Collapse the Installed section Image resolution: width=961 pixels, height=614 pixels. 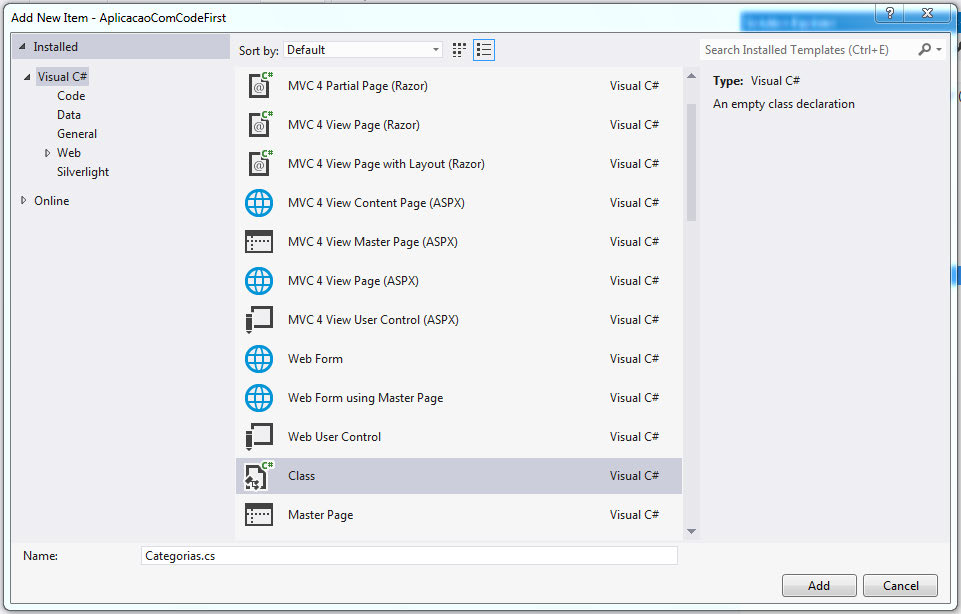pos(23,47)
